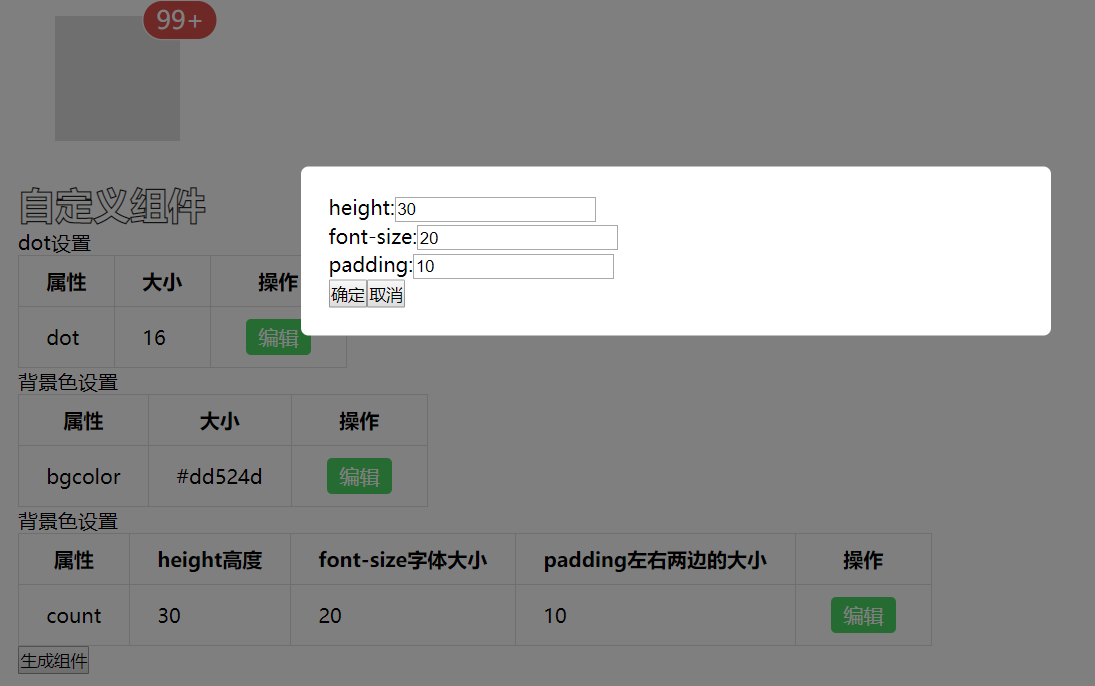Click the font-size字体大小 column header

(403, 560)
